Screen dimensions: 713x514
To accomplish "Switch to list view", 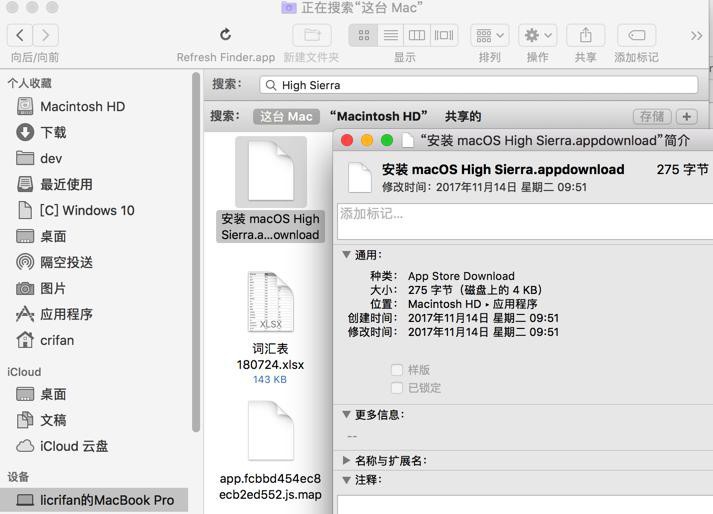I will (391, 35).
